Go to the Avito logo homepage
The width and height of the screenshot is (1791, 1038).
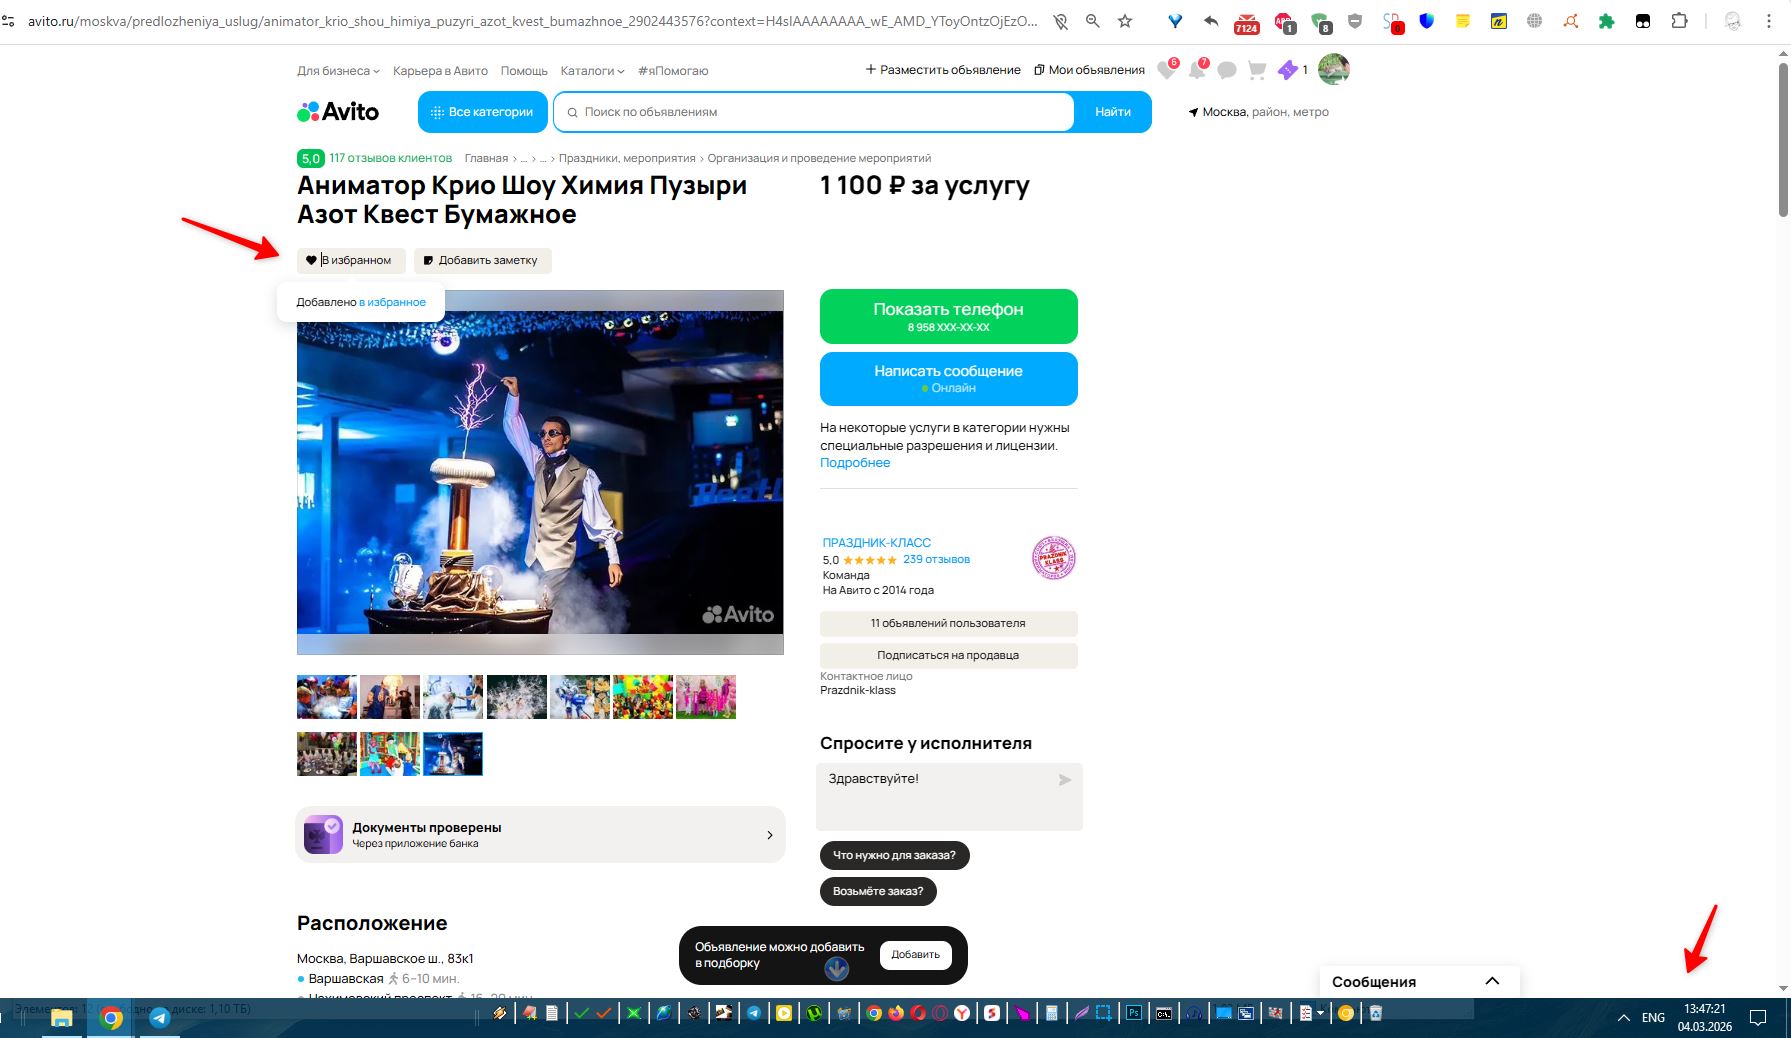[x=338, y=112]
